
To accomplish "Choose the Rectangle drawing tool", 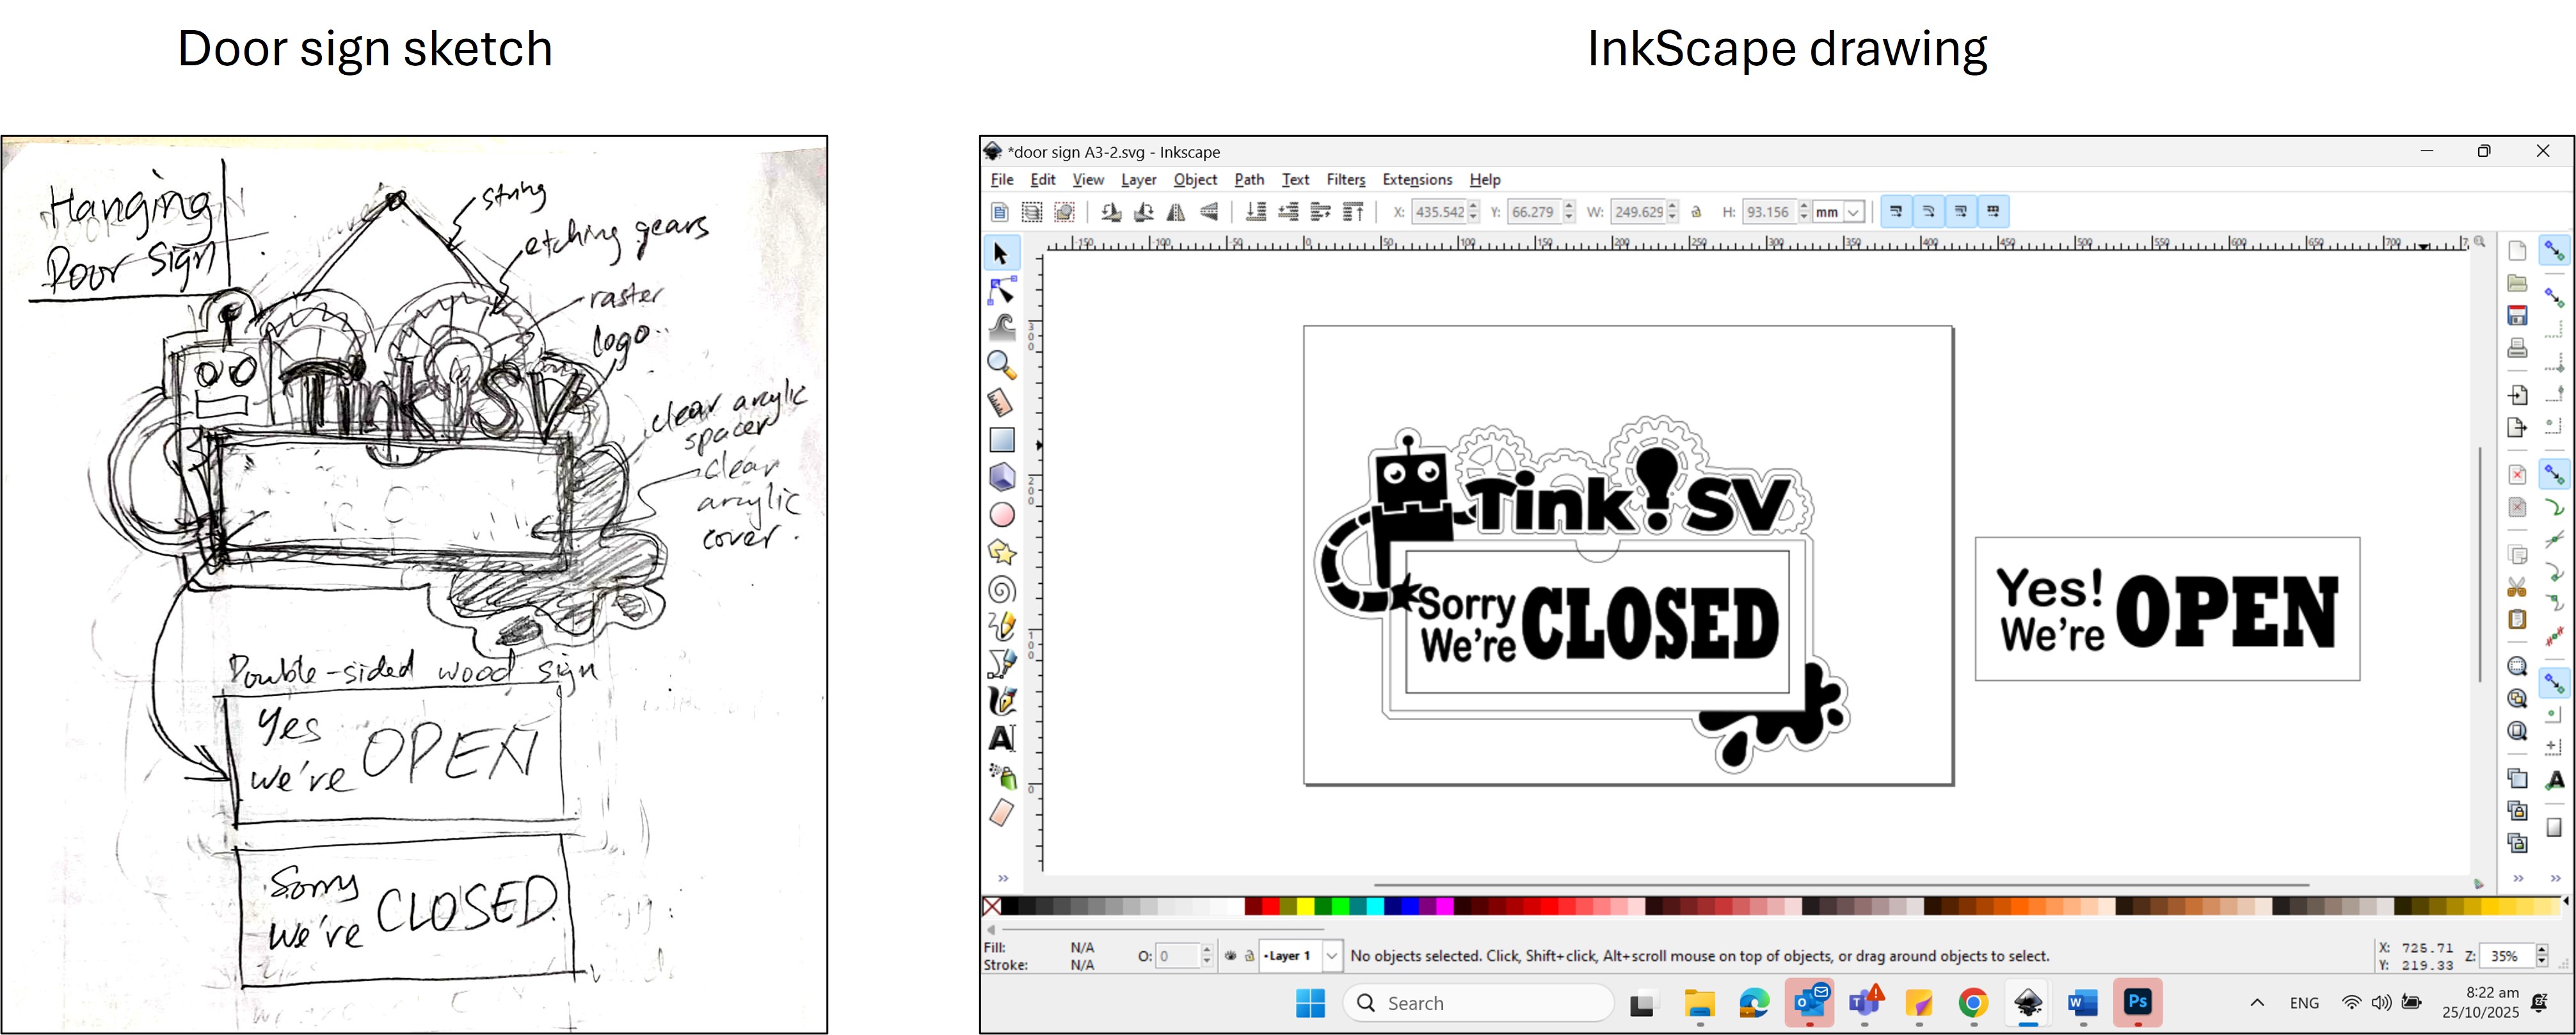I will pos(1002,440).
